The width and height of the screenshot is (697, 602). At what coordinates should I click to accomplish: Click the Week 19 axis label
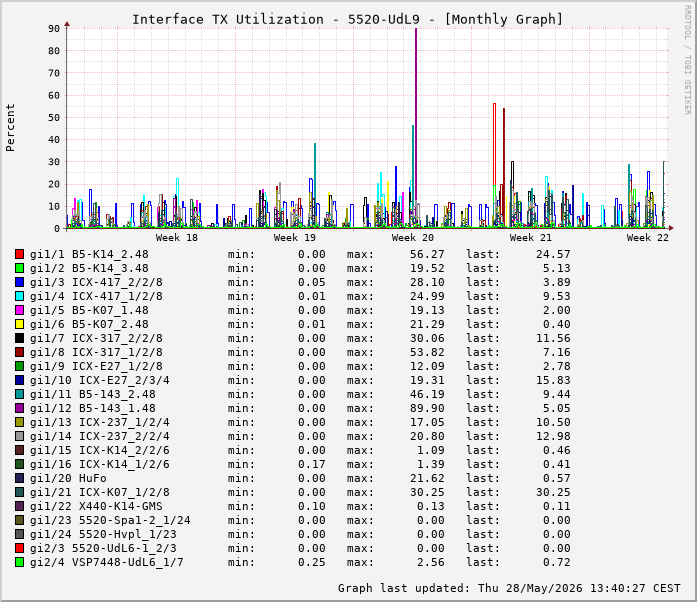(294, 237)
